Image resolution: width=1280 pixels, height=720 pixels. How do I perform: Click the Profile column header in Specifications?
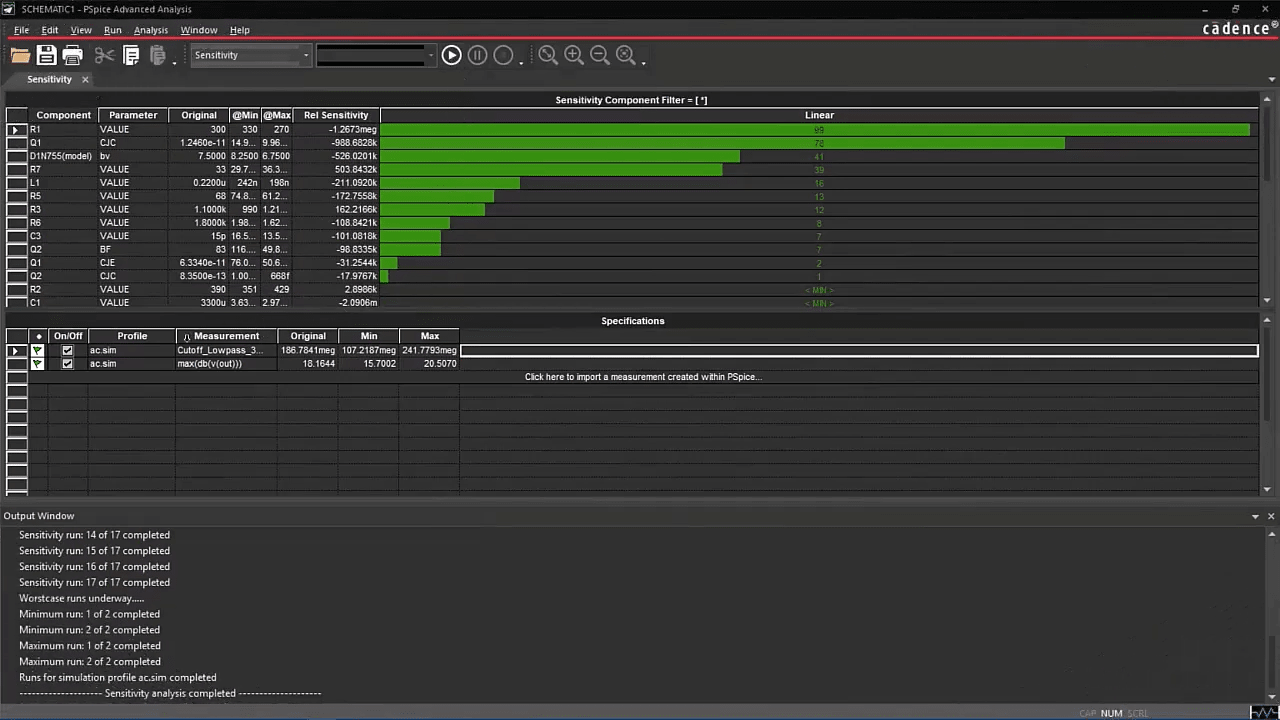point(132,336)
